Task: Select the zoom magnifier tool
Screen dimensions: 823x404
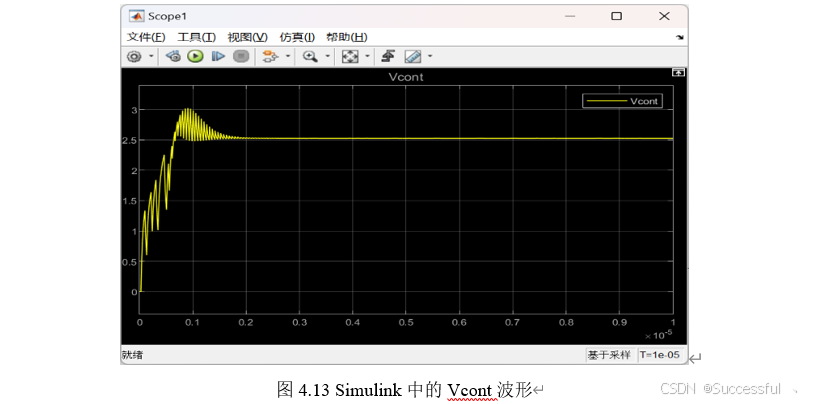Action: [311, 57]
